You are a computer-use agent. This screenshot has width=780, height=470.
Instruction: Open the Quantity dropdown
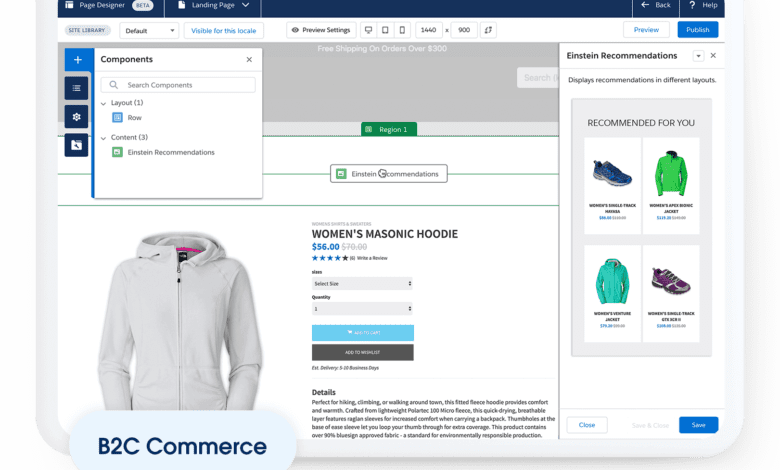tap(362, 309)
